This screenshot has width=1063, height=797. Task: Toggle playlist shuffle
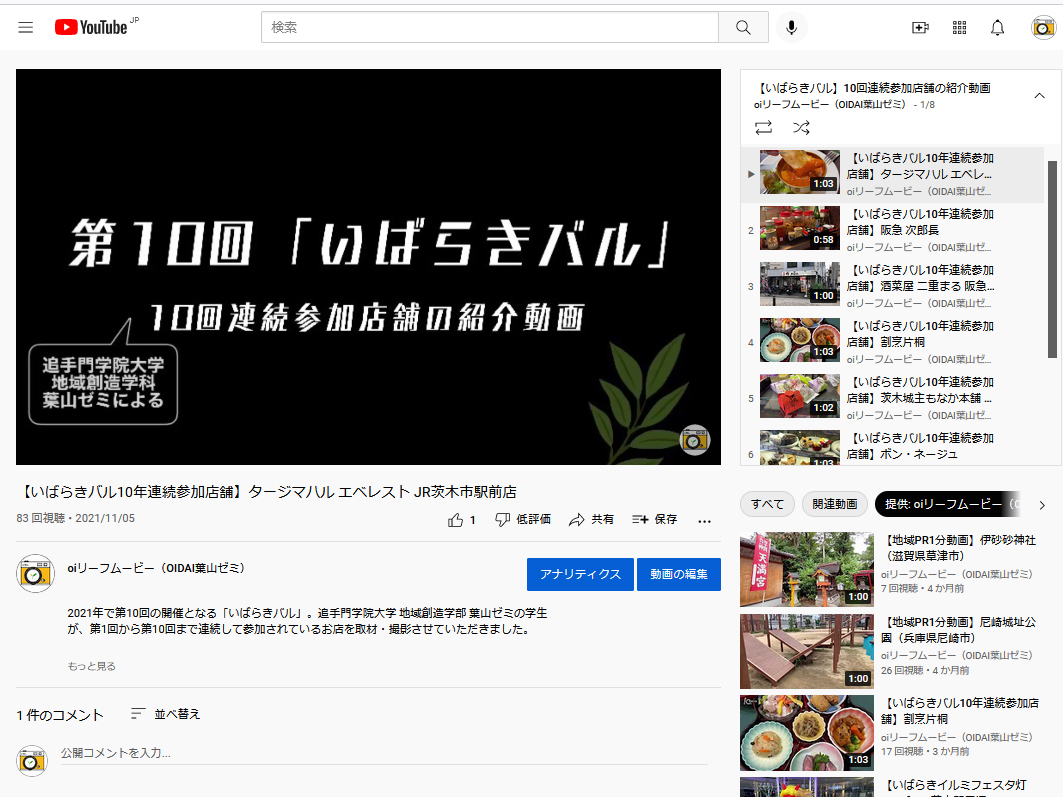[801, 128]
